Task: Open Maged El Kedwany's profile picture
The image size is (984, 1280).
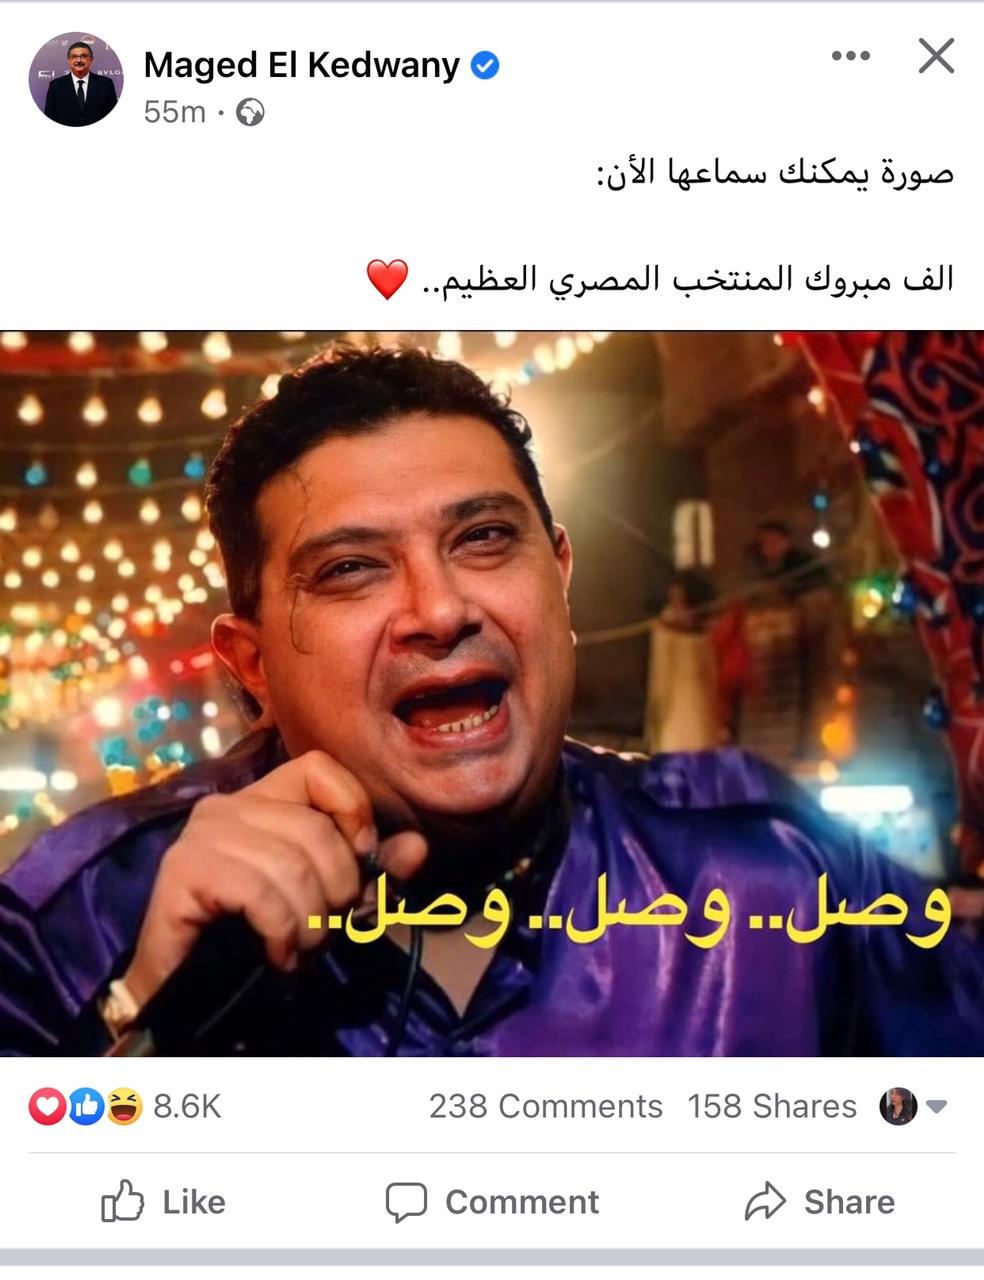Action: (76, 79)
